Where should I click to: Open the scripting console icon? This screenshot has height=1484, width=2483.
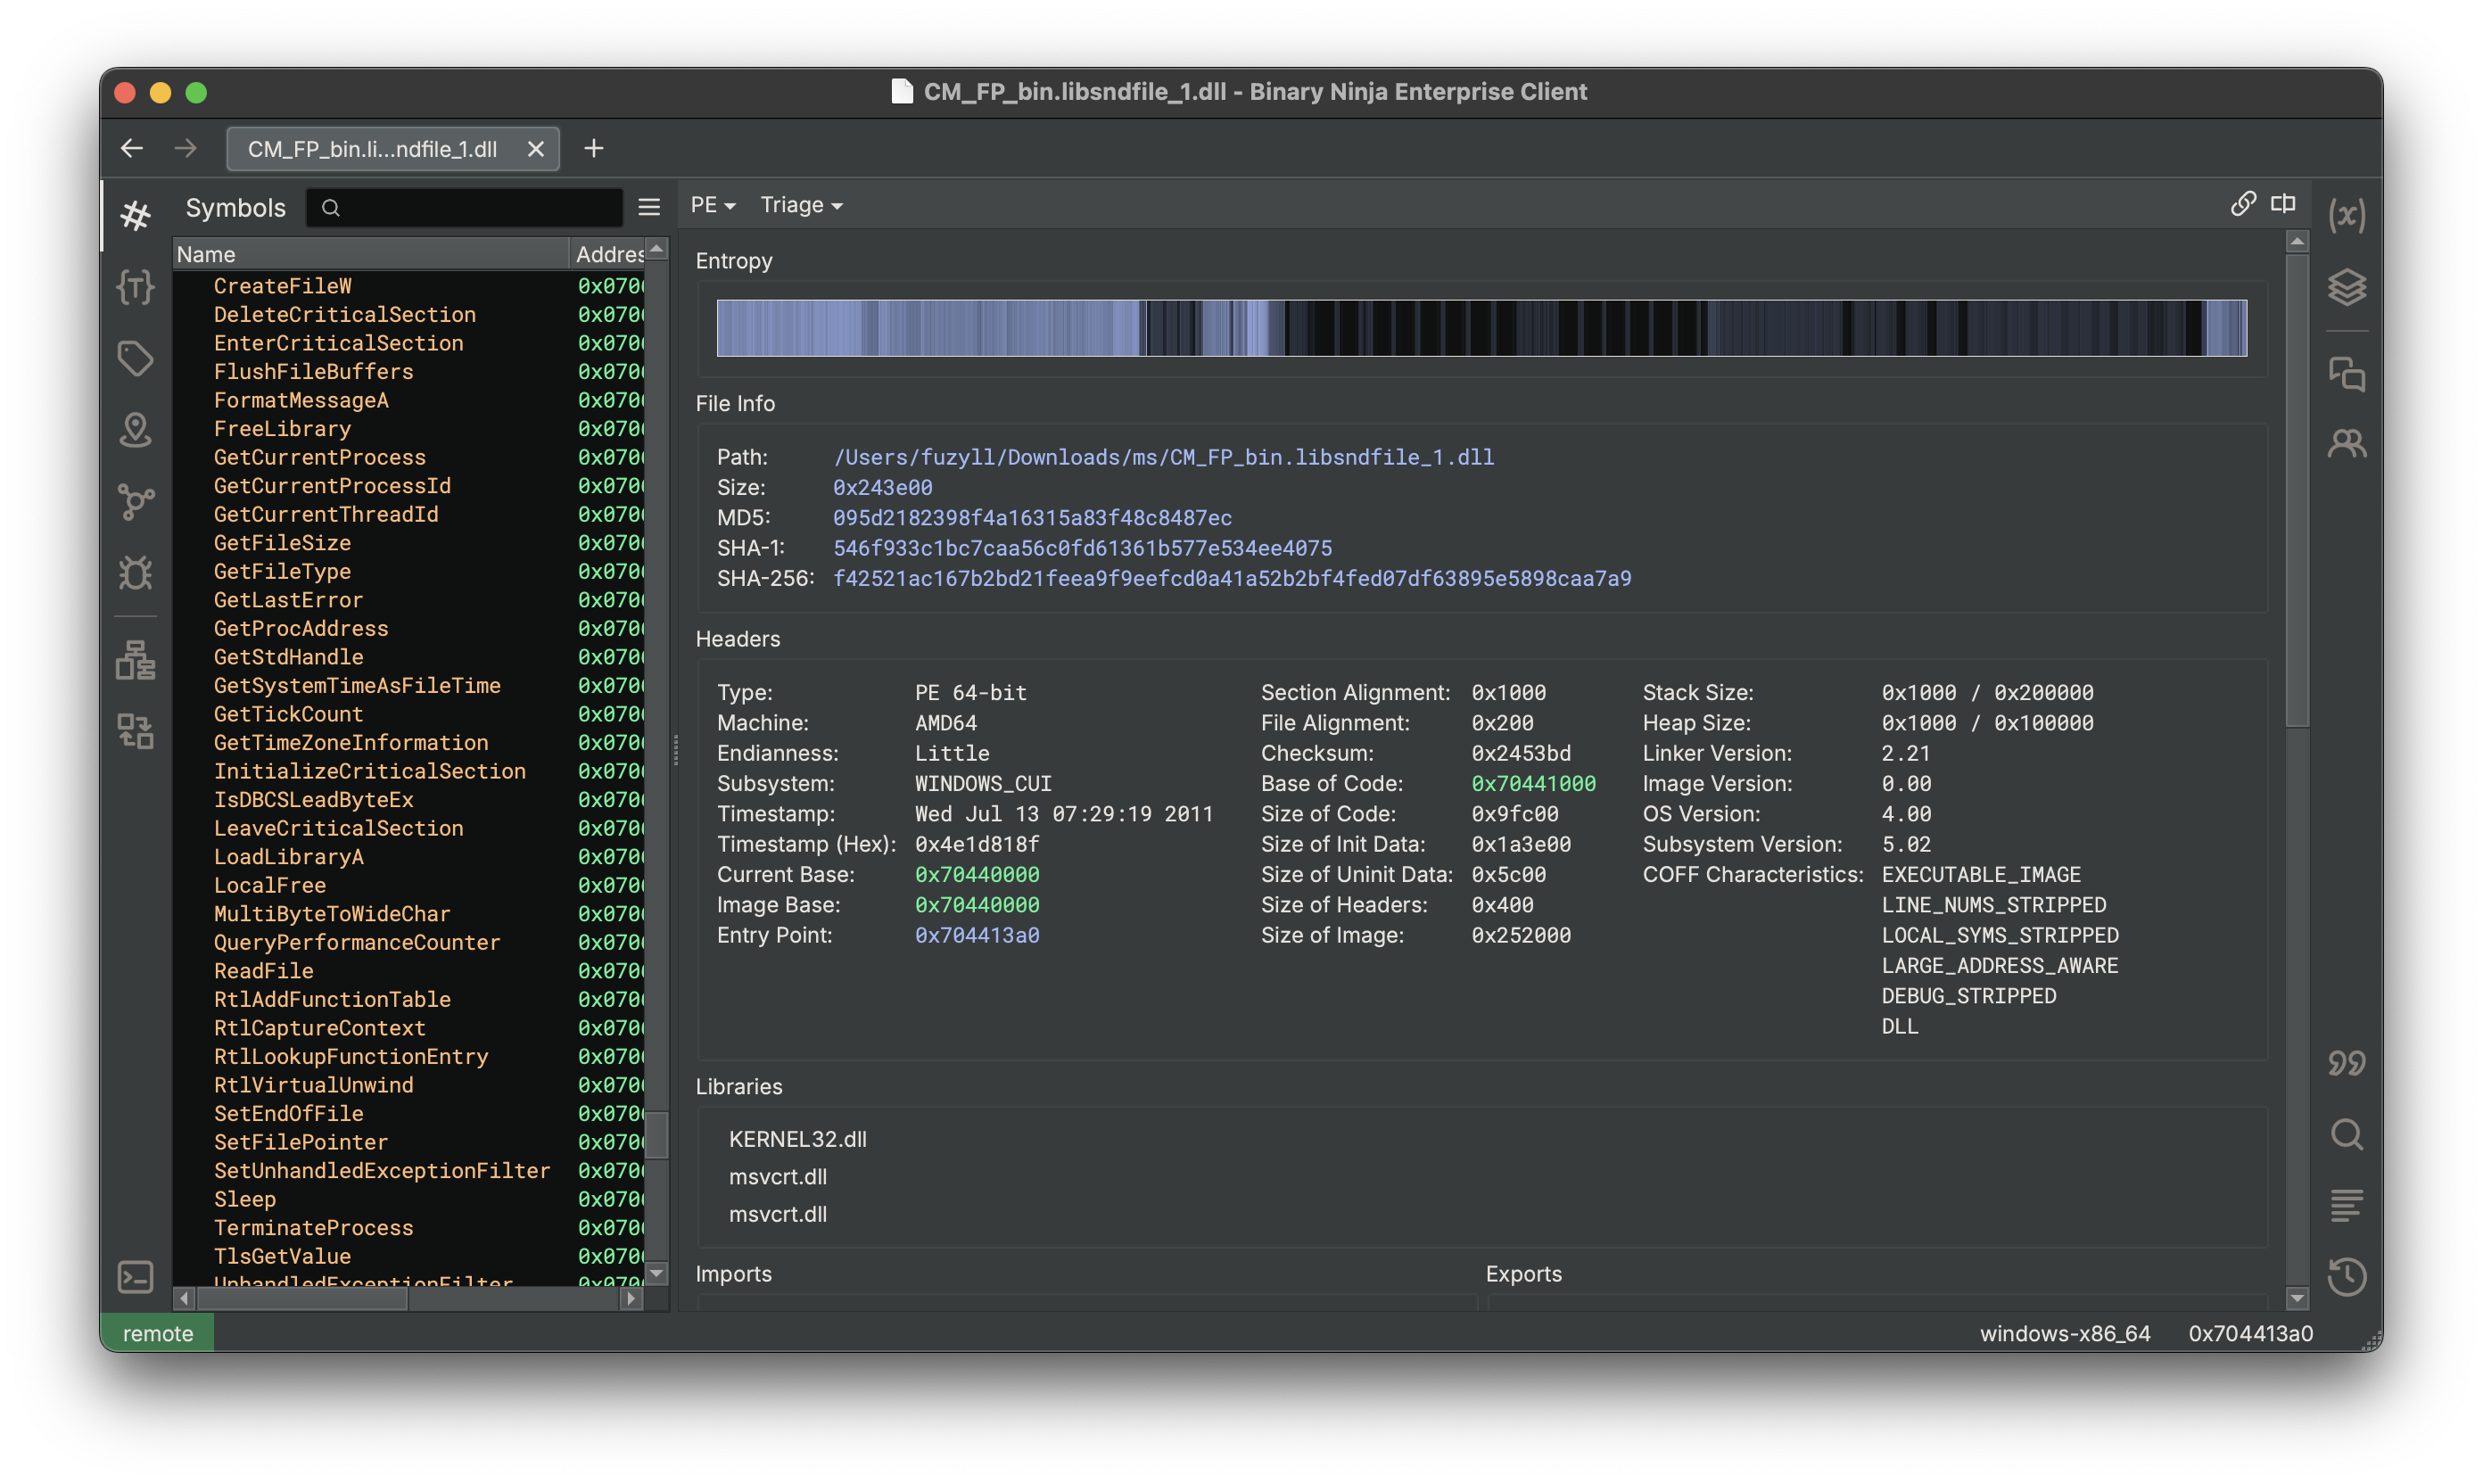pos(135,1277)
